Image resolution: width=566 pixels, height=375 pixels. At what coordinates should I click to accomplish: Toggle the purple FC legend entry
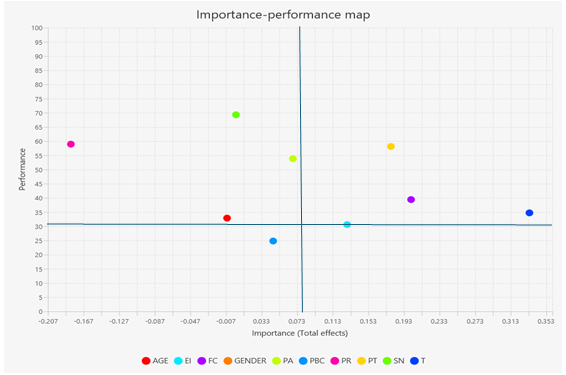[208, 361]
